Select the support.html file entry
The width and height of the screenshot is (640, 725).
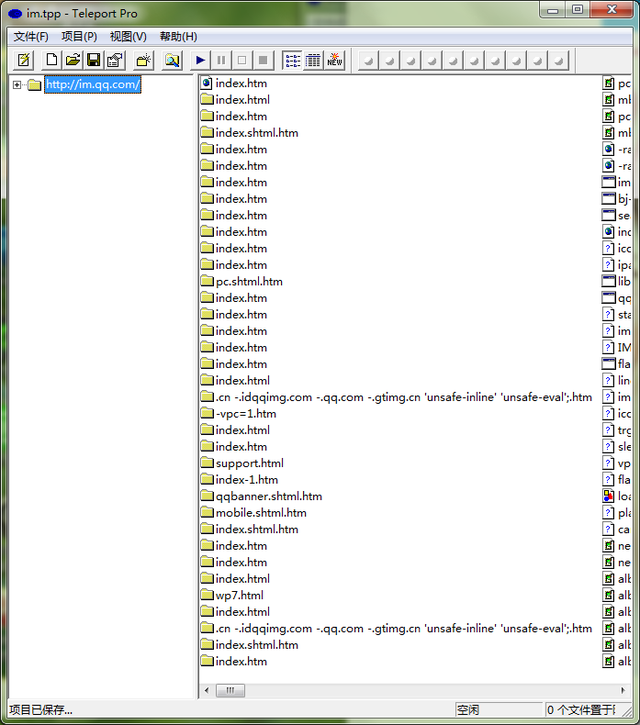tap(249, 463)
